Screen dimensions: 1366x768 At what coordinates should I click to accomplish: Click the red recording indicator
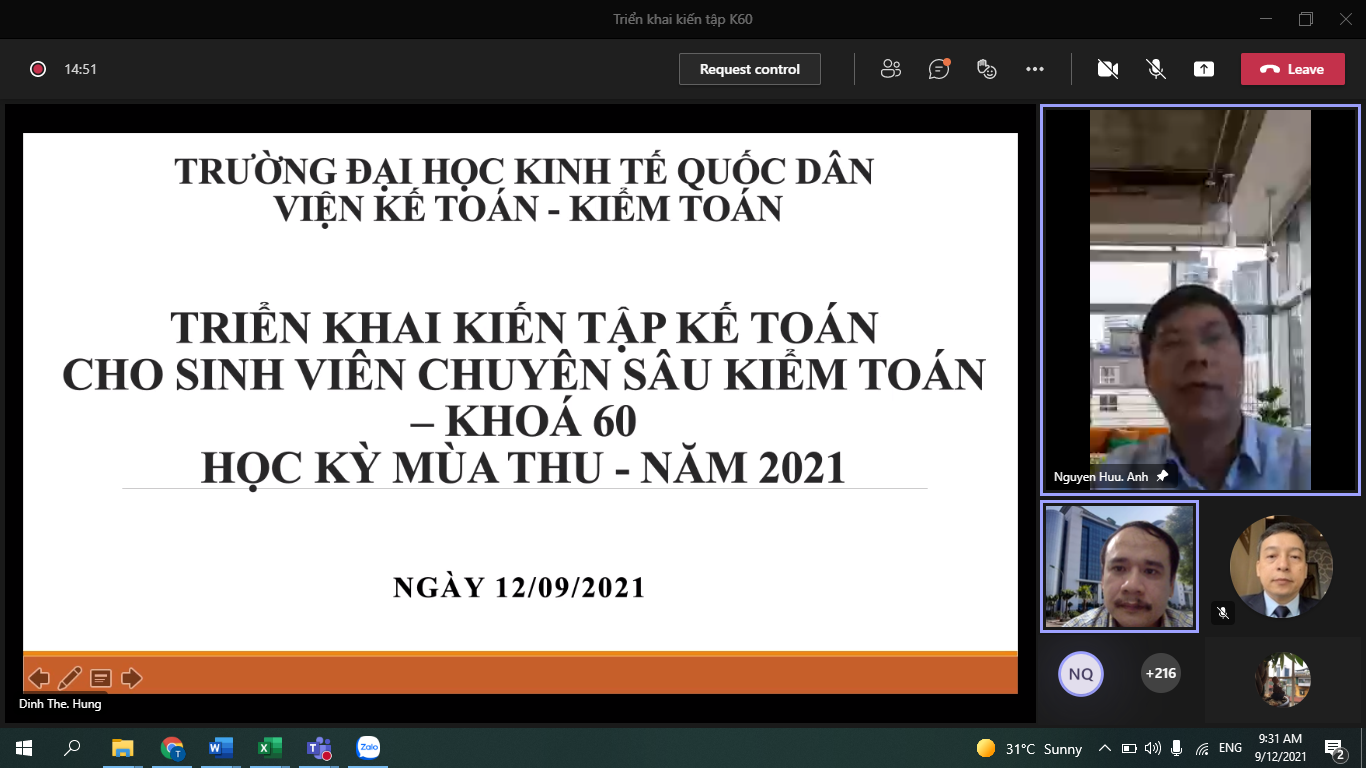[x=38, y=69]
